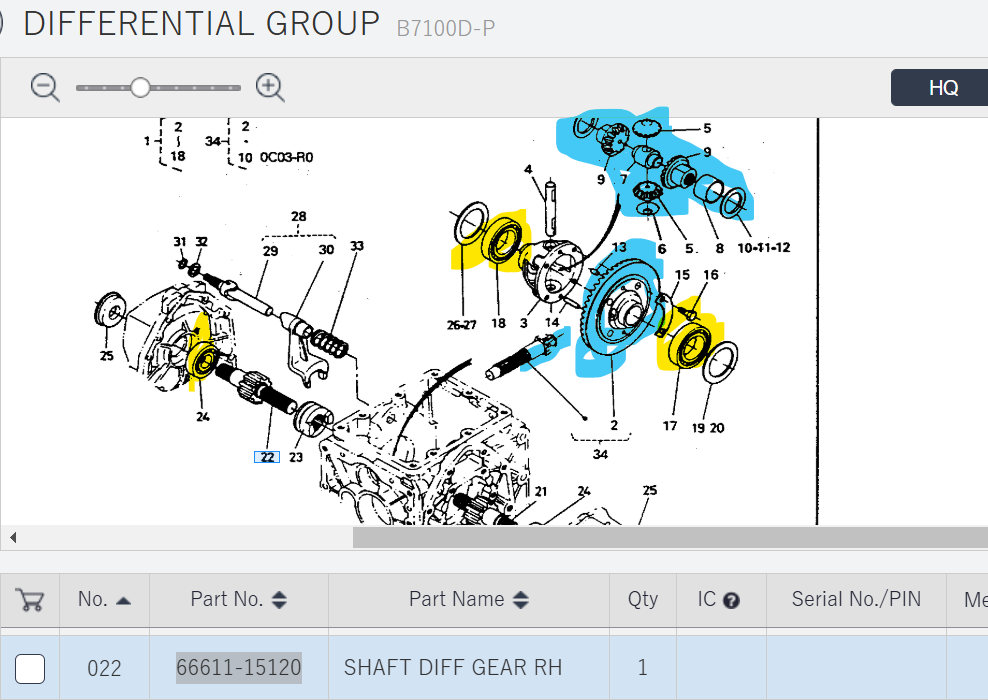Open the IC help question mark icon
988x700 pixels.
click(x=731, y=601)
